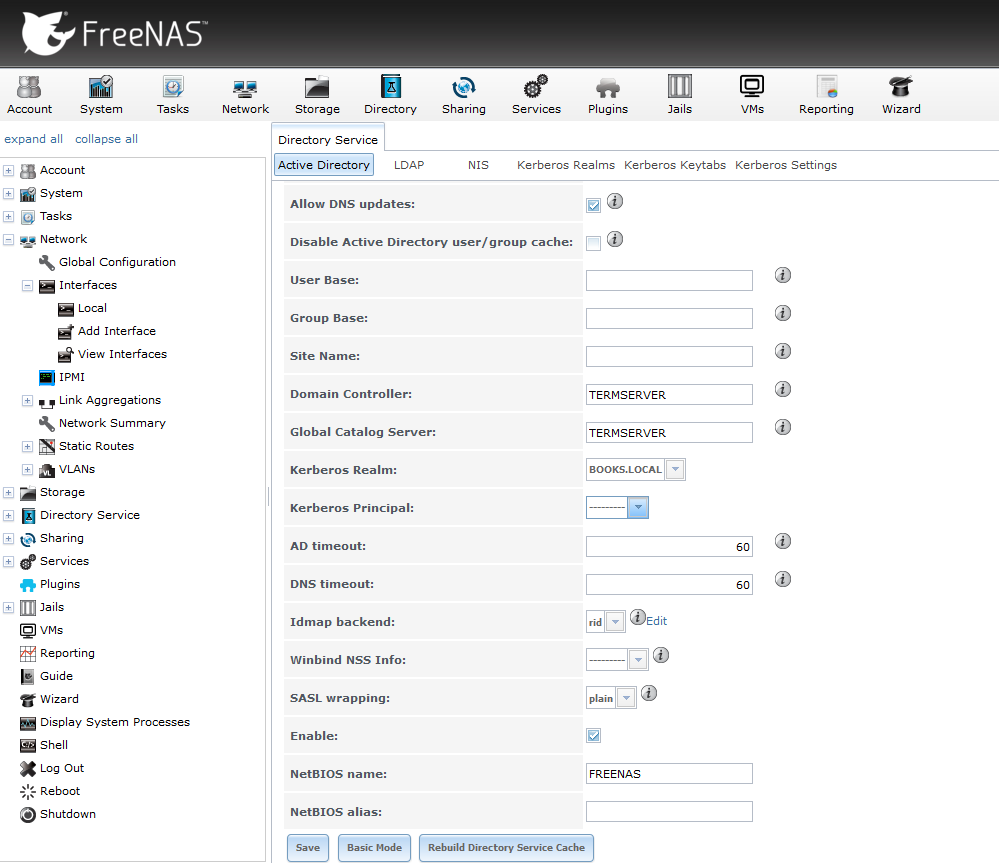Show info for Allow DNS updates

tap(615, 201)
